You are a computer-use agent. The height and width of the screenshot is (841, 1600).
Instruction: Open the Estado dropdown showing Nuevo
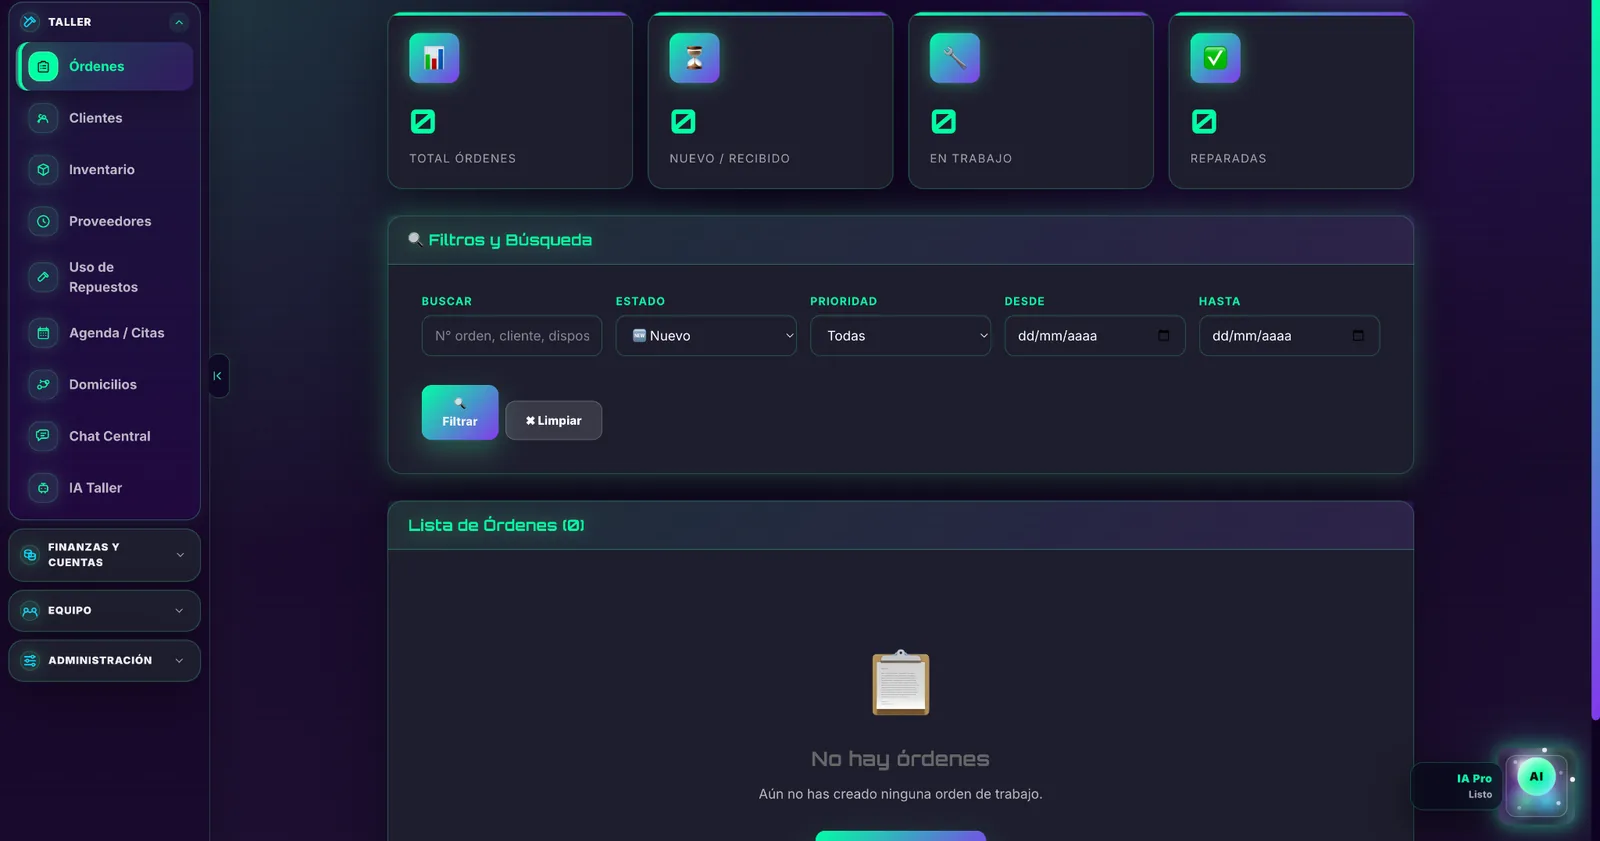(x=706, y=336)
